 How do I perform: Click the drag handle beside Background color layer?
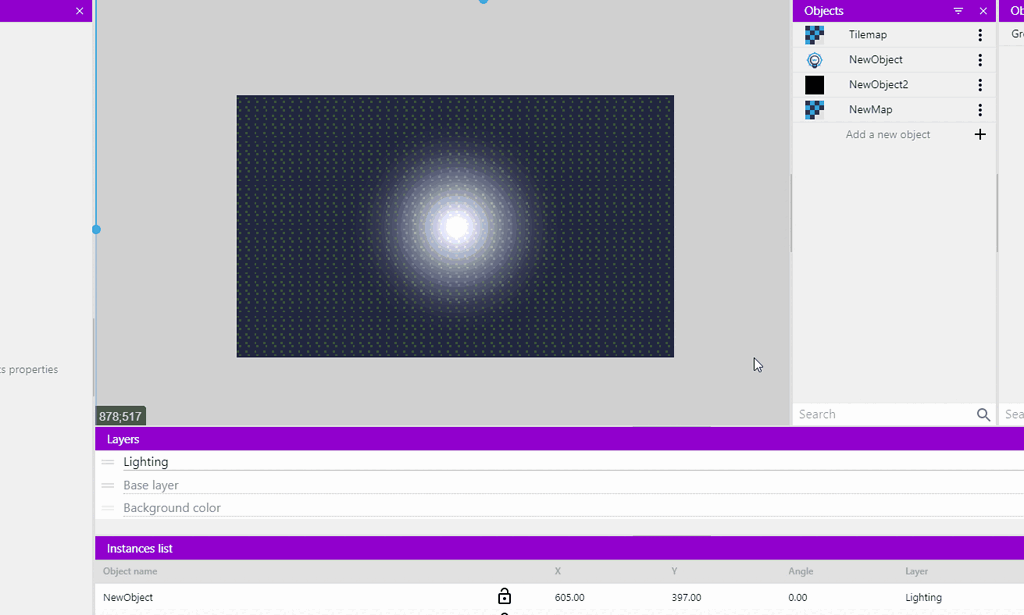coord(107,508)
